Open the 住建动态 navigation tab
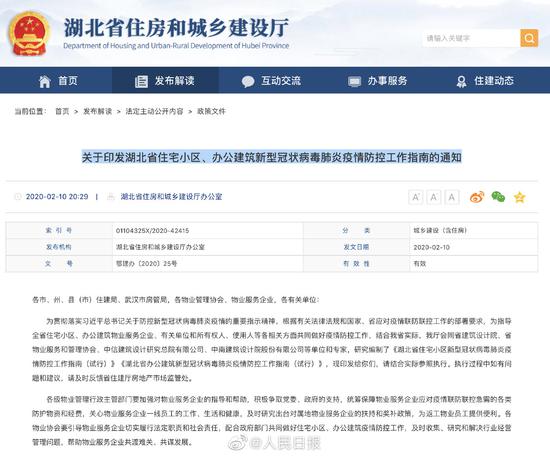550x456 pixels. pyautogui.click(x=485, y=81)
